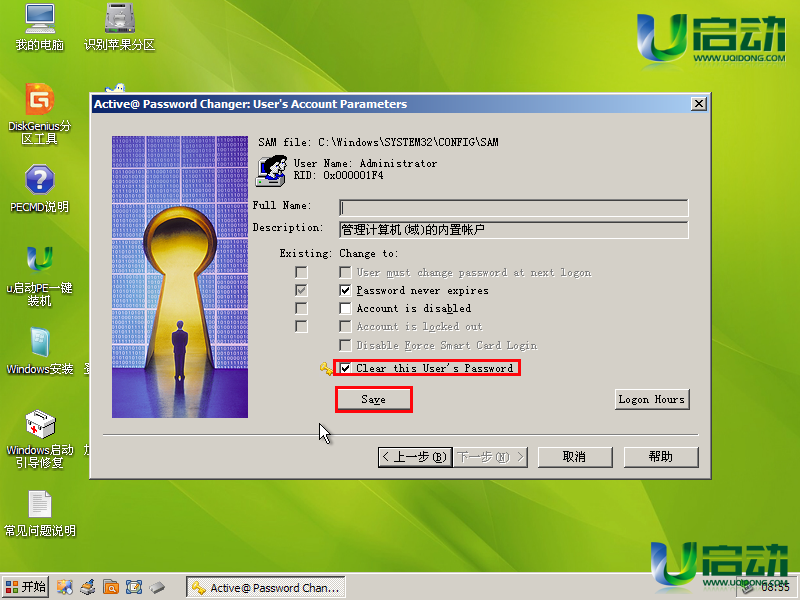Launch Windows启动引导修复 desktop icon
Viewport: 800px width, 600px height.
pyautogui.click(x=40, y=439)
